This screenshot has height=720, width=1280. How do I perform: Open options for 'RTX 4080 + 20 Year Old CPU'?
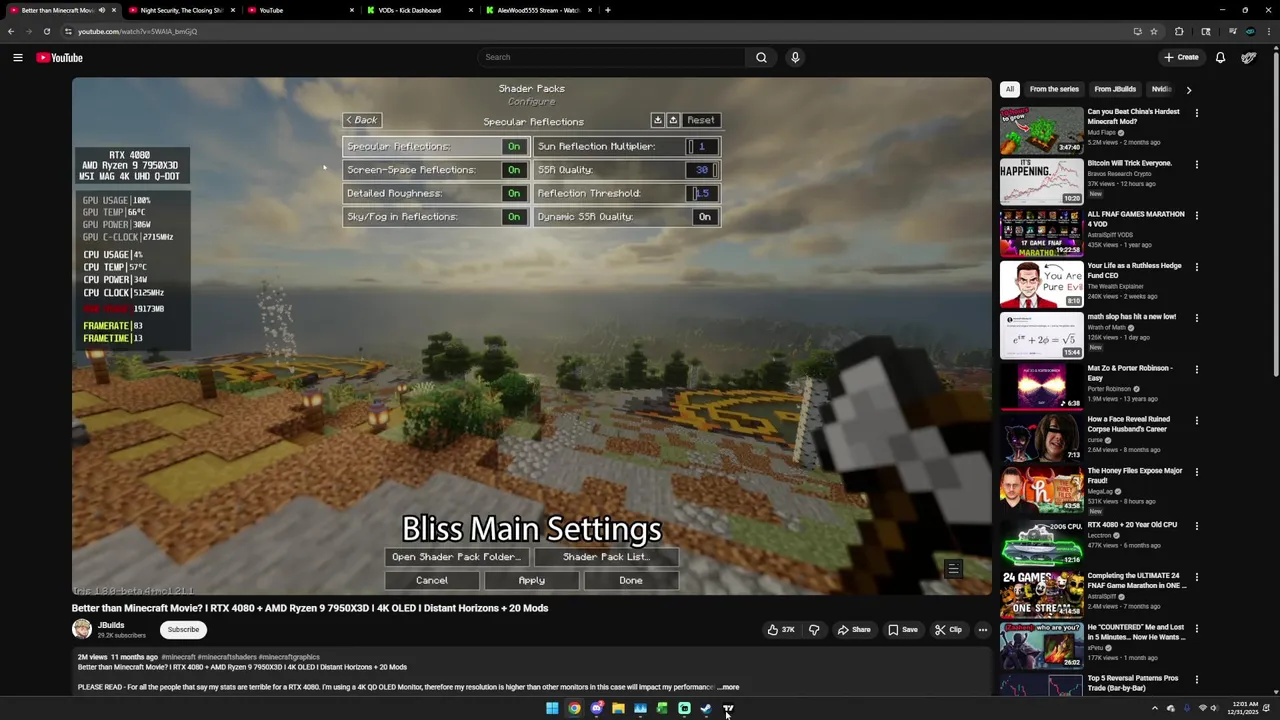coord(1196,526)
